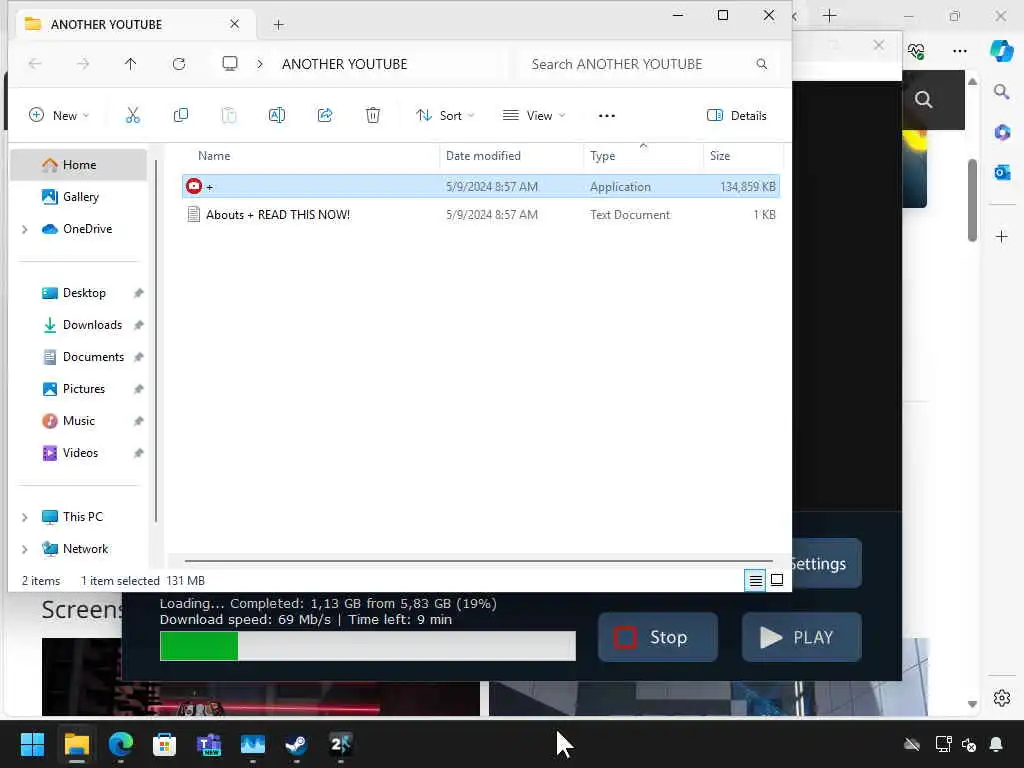This screenshot has width=1024, height=768.
Task: Open Microsoft Store from the taskbar
Action: coord(165,744)
